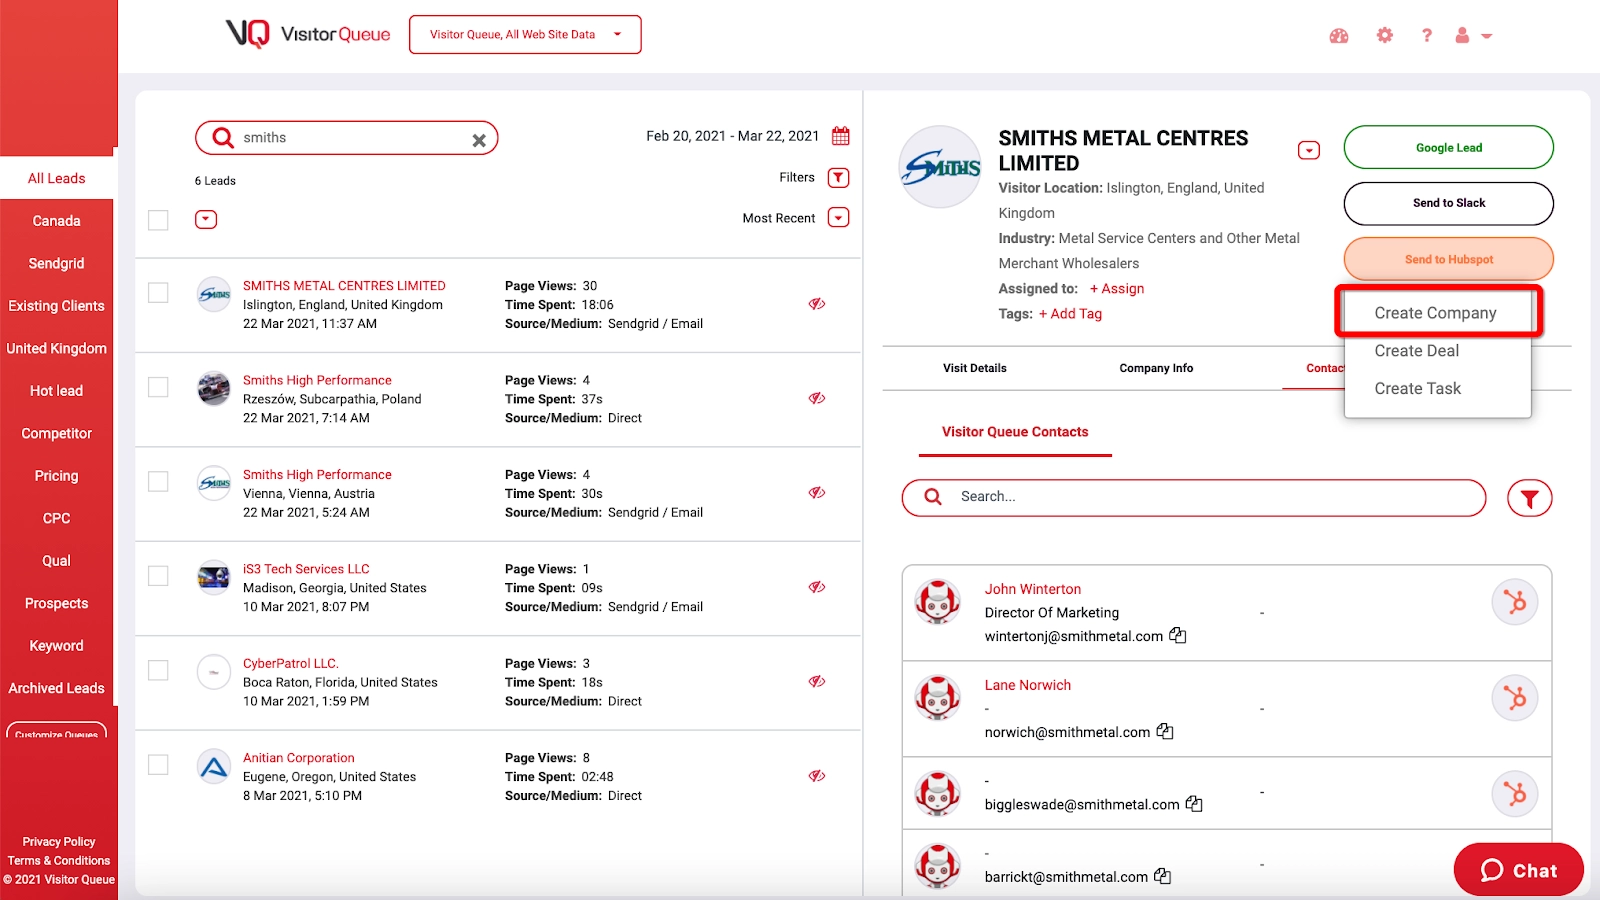
Task: Toggle hide eye for iS3 Tech Services
Action: coord(817,587)
